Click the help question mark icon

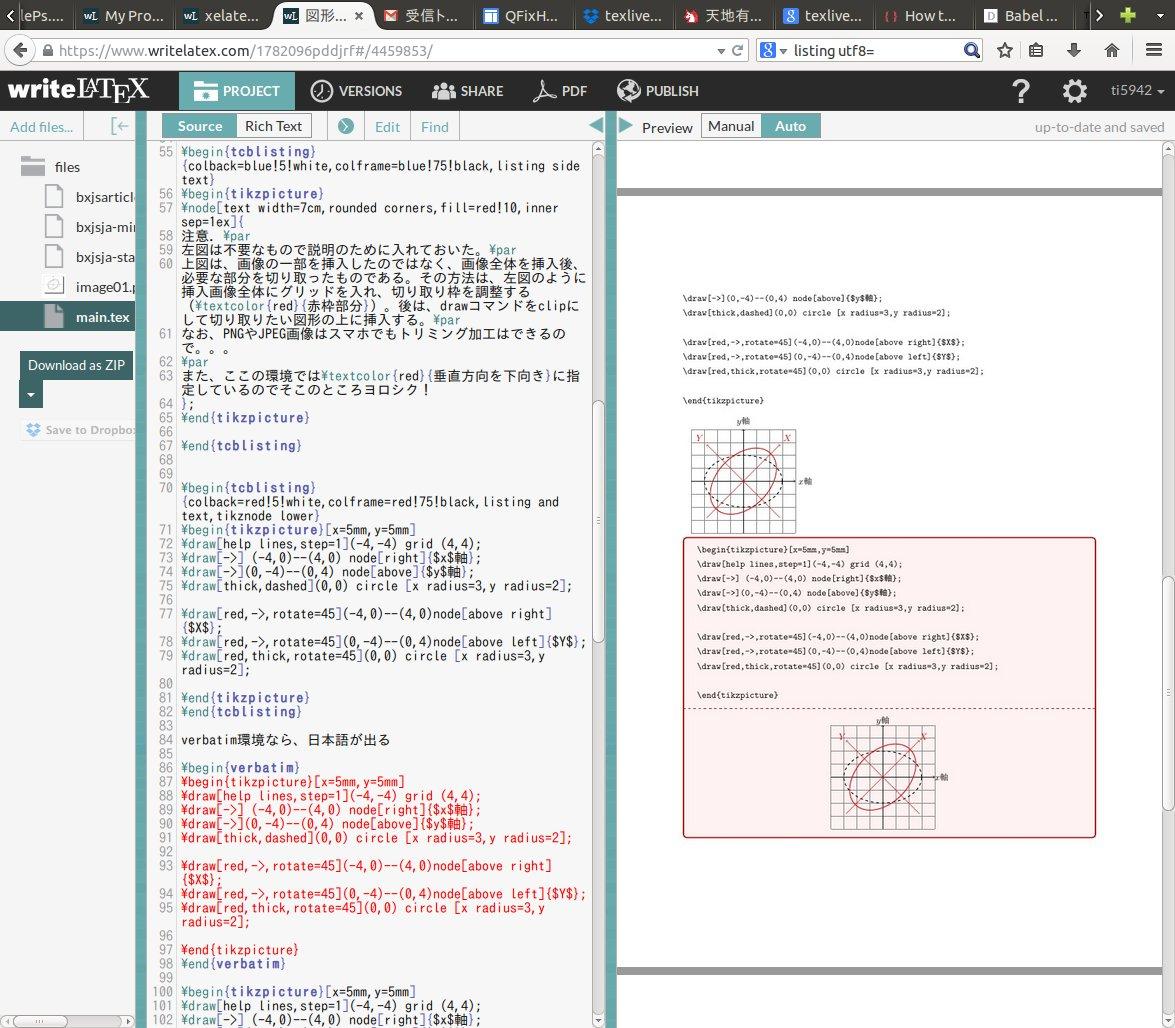coord(1021,91)
